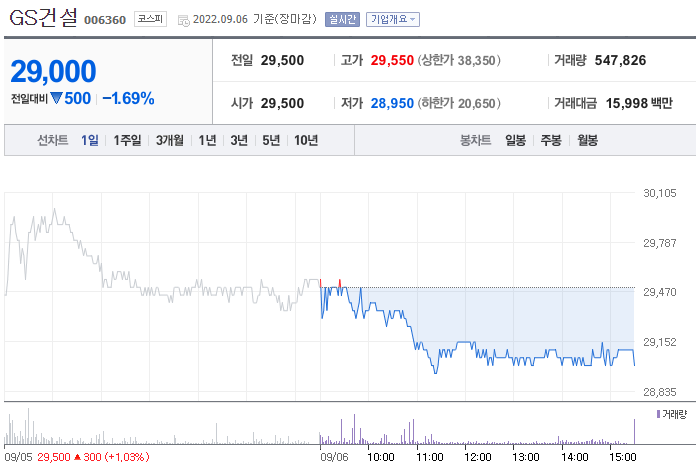Click the 하한가 20,650 text
696x475 pixels.
click(x=459, y=103)
